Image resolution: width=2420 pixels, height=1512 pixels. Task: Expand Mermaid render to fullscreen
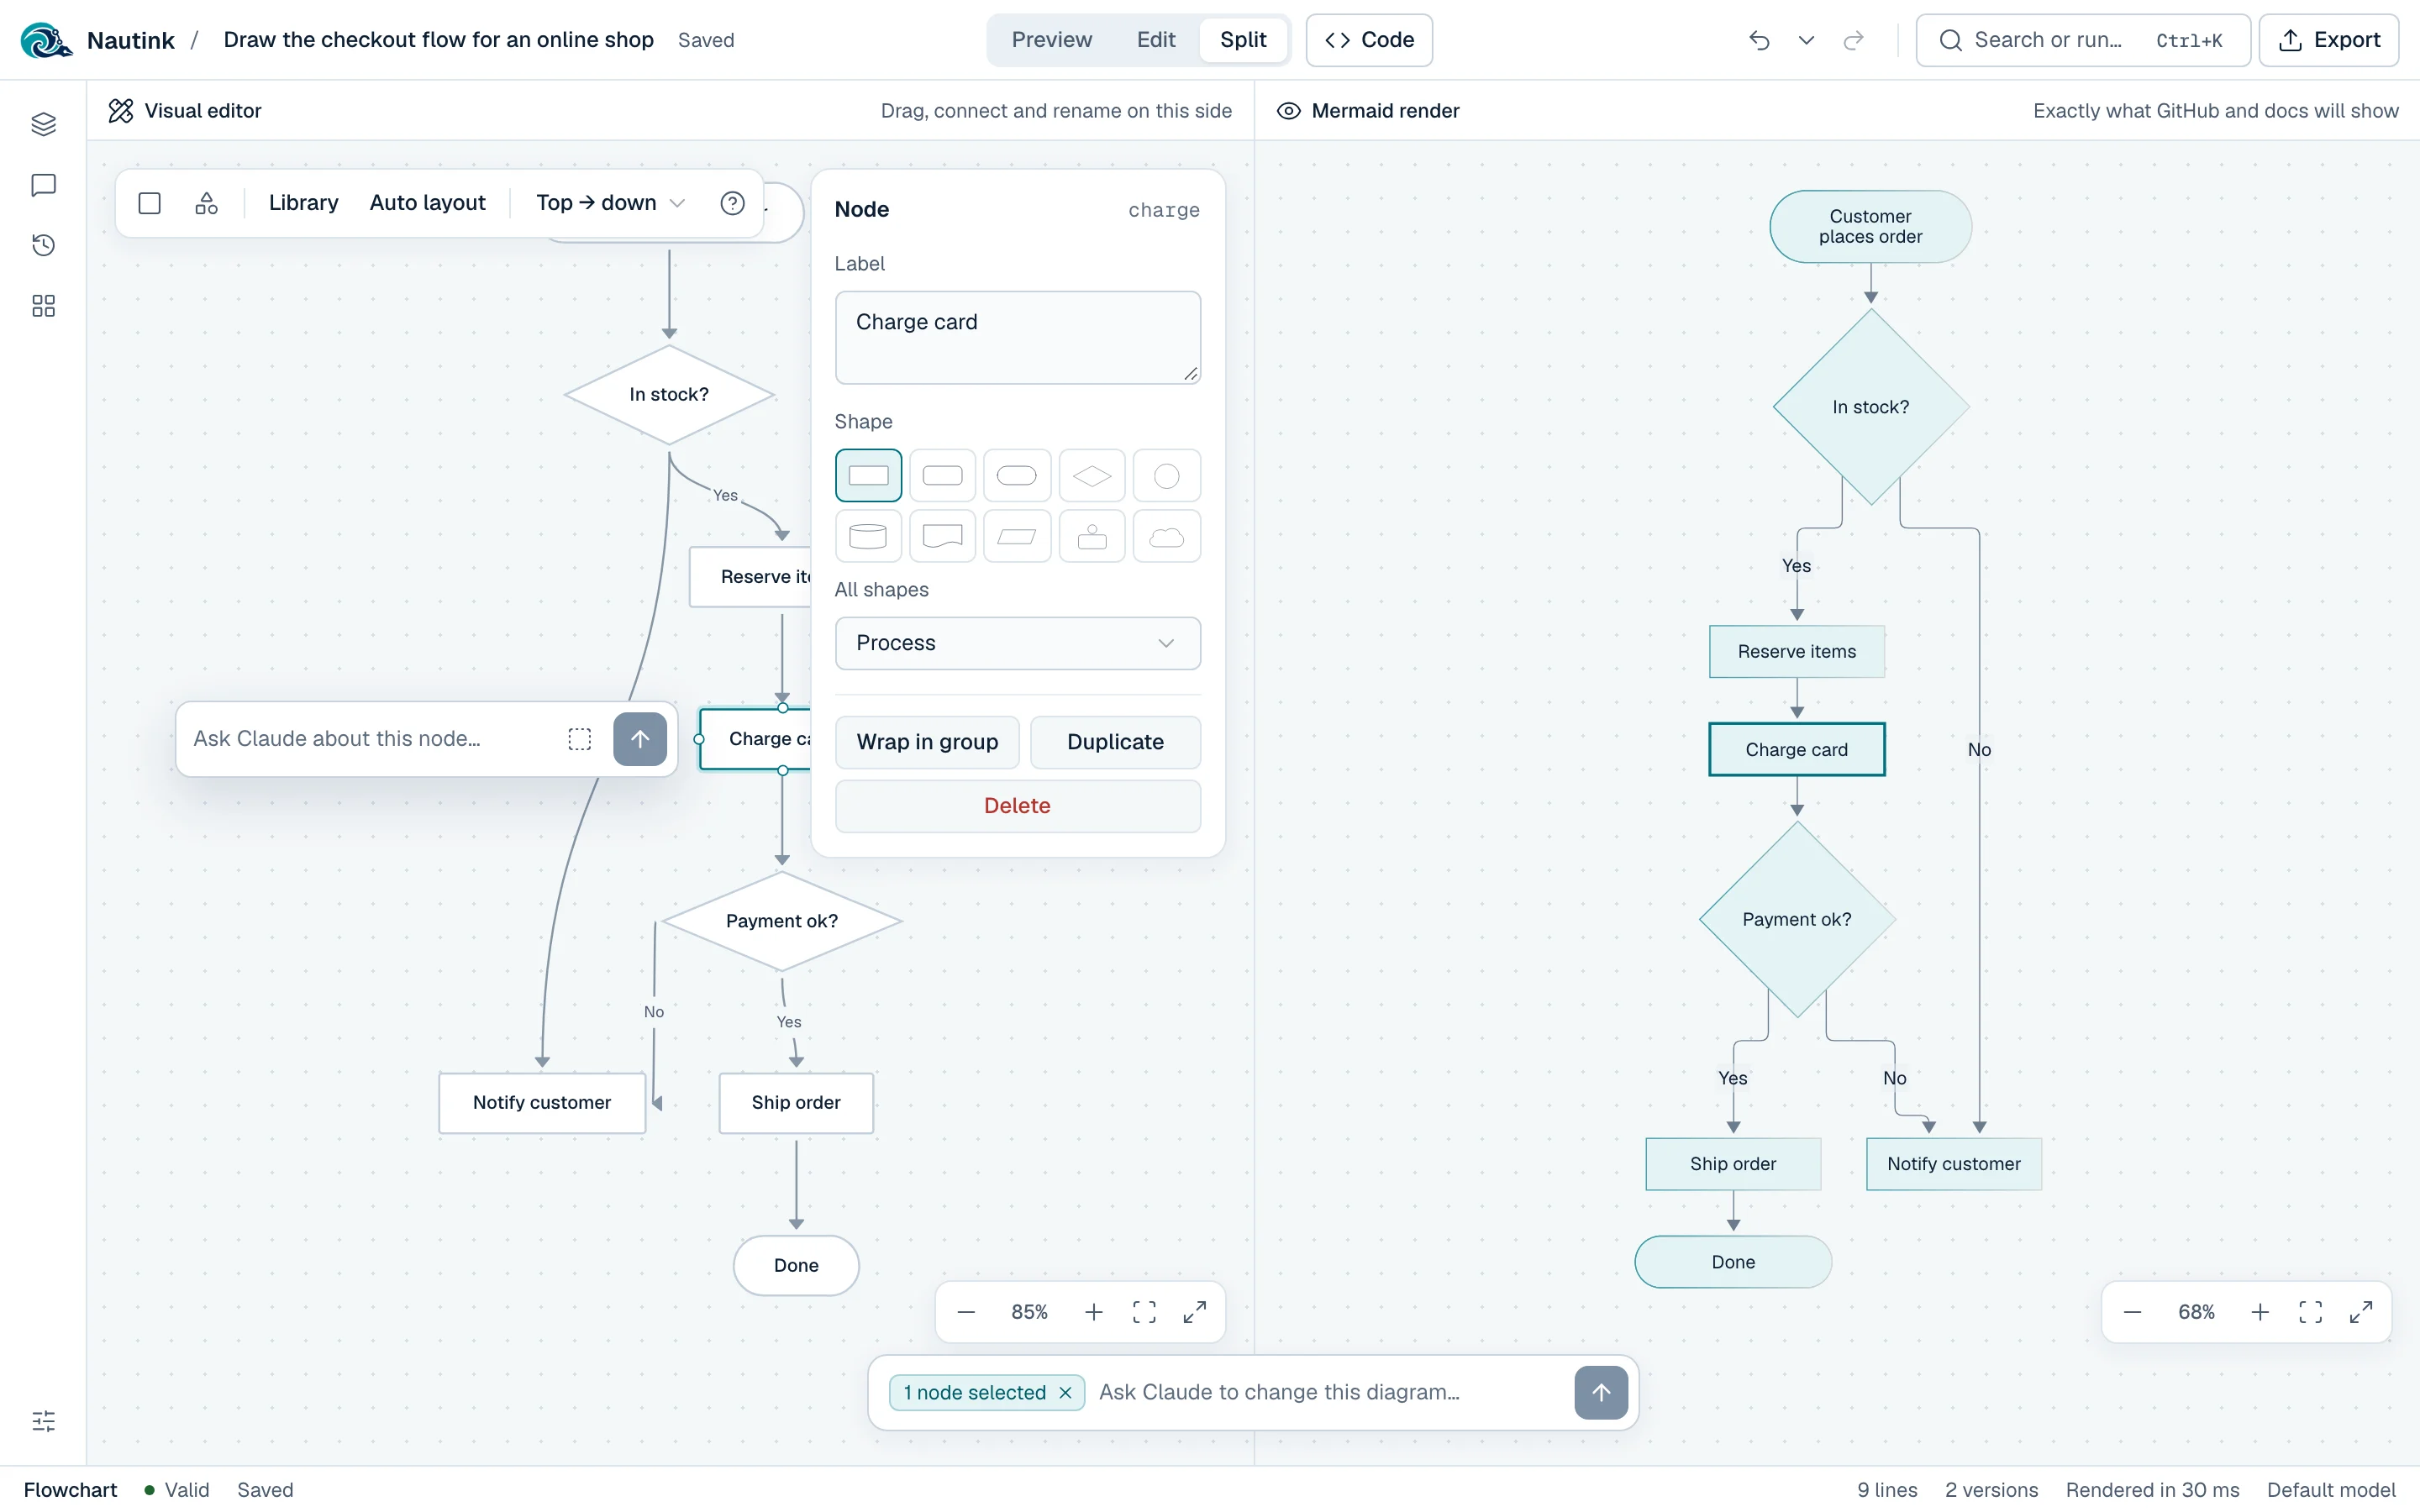point(2361,1312)
